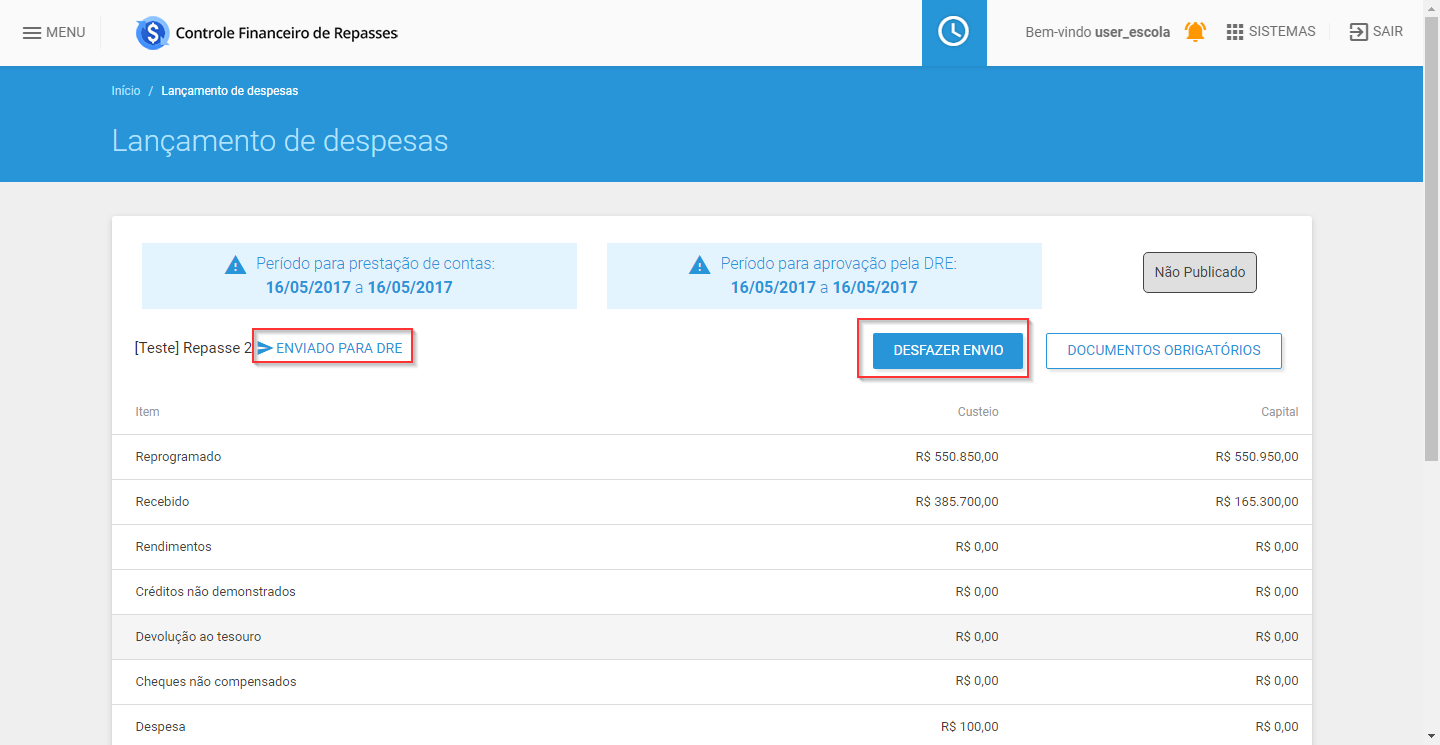The width and height of the screenshot is (1440, 745).
Task: Open the SISTEMAS grid icon
Action: [1234, 32]
